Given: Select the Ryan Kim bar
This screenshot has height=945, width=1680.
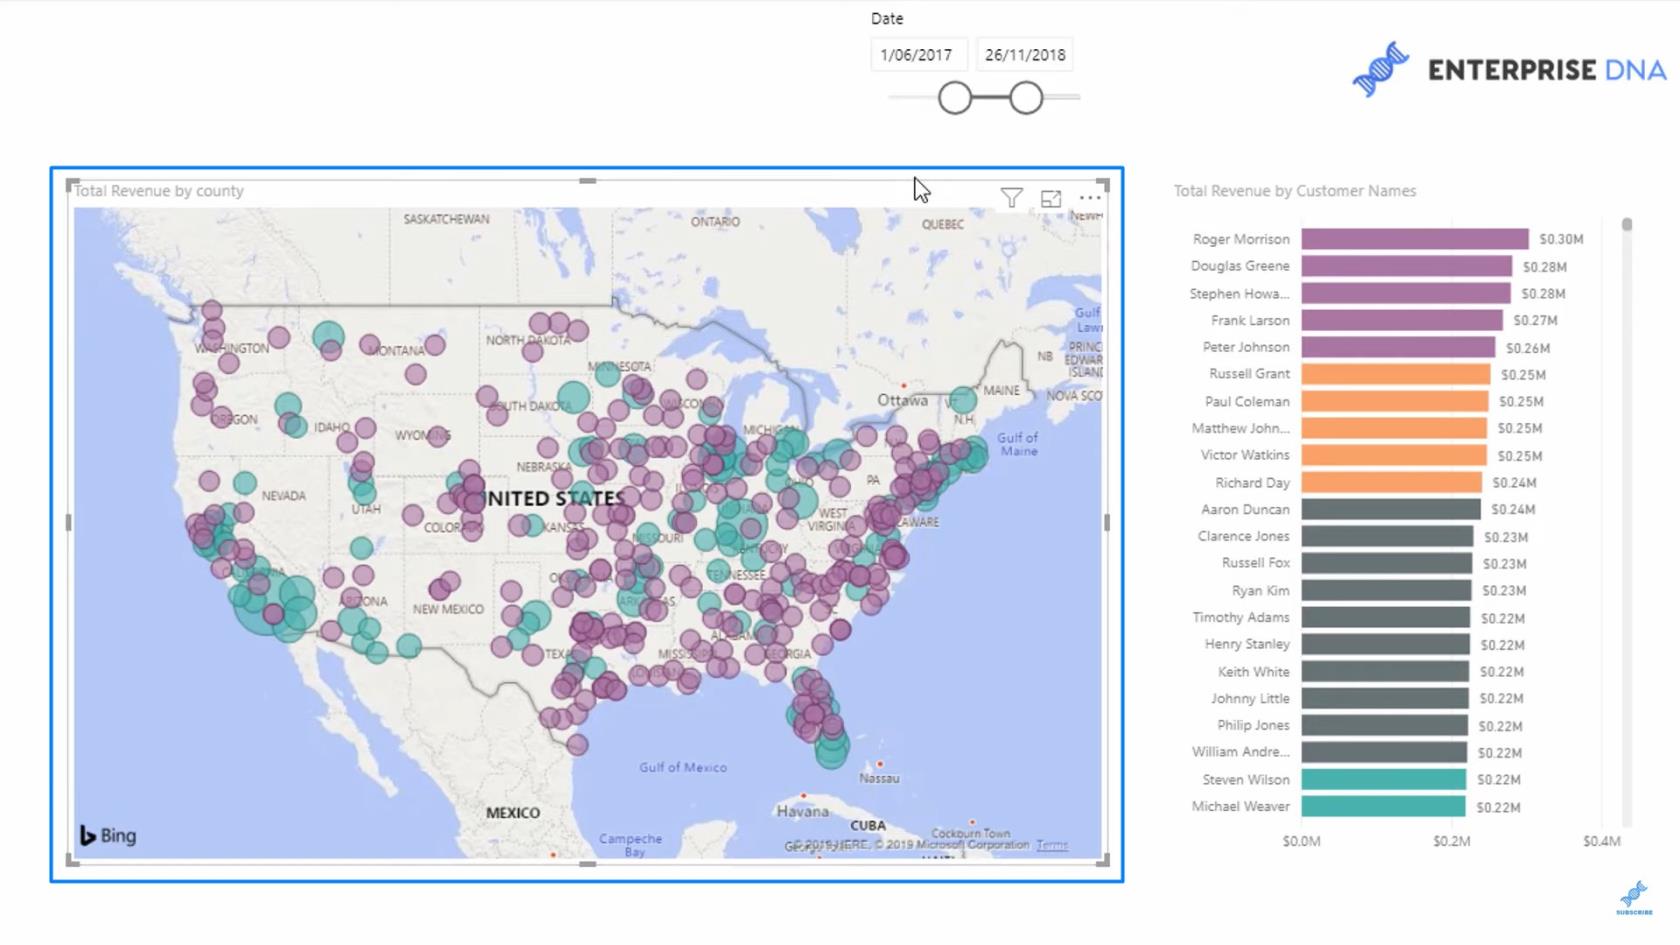Looking at the screenshot, I should pyautogui.click(x=1386, y=590).
